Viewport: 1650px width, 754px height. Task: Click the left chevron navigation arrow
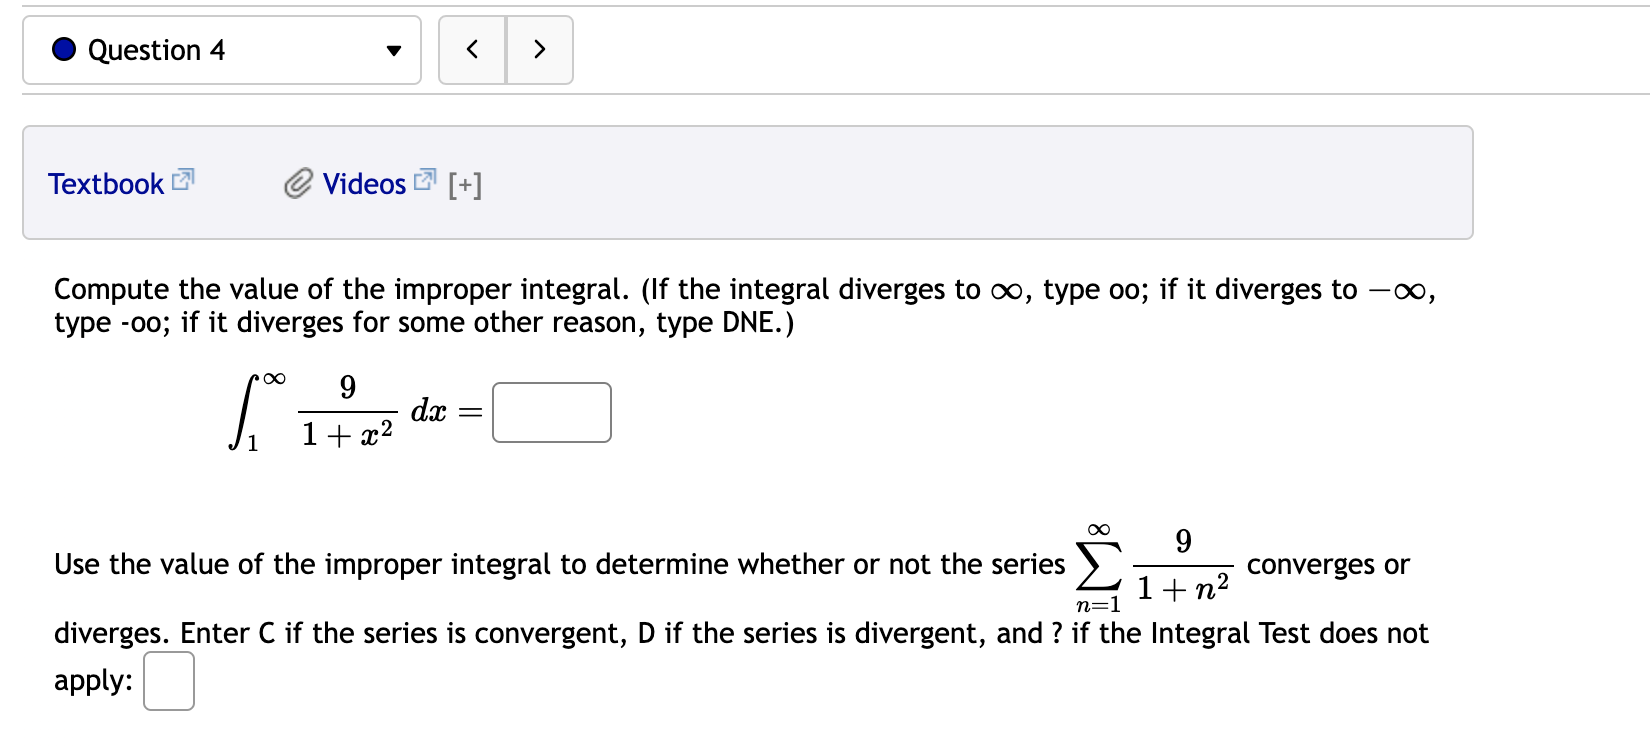click(x=472, y=49)
